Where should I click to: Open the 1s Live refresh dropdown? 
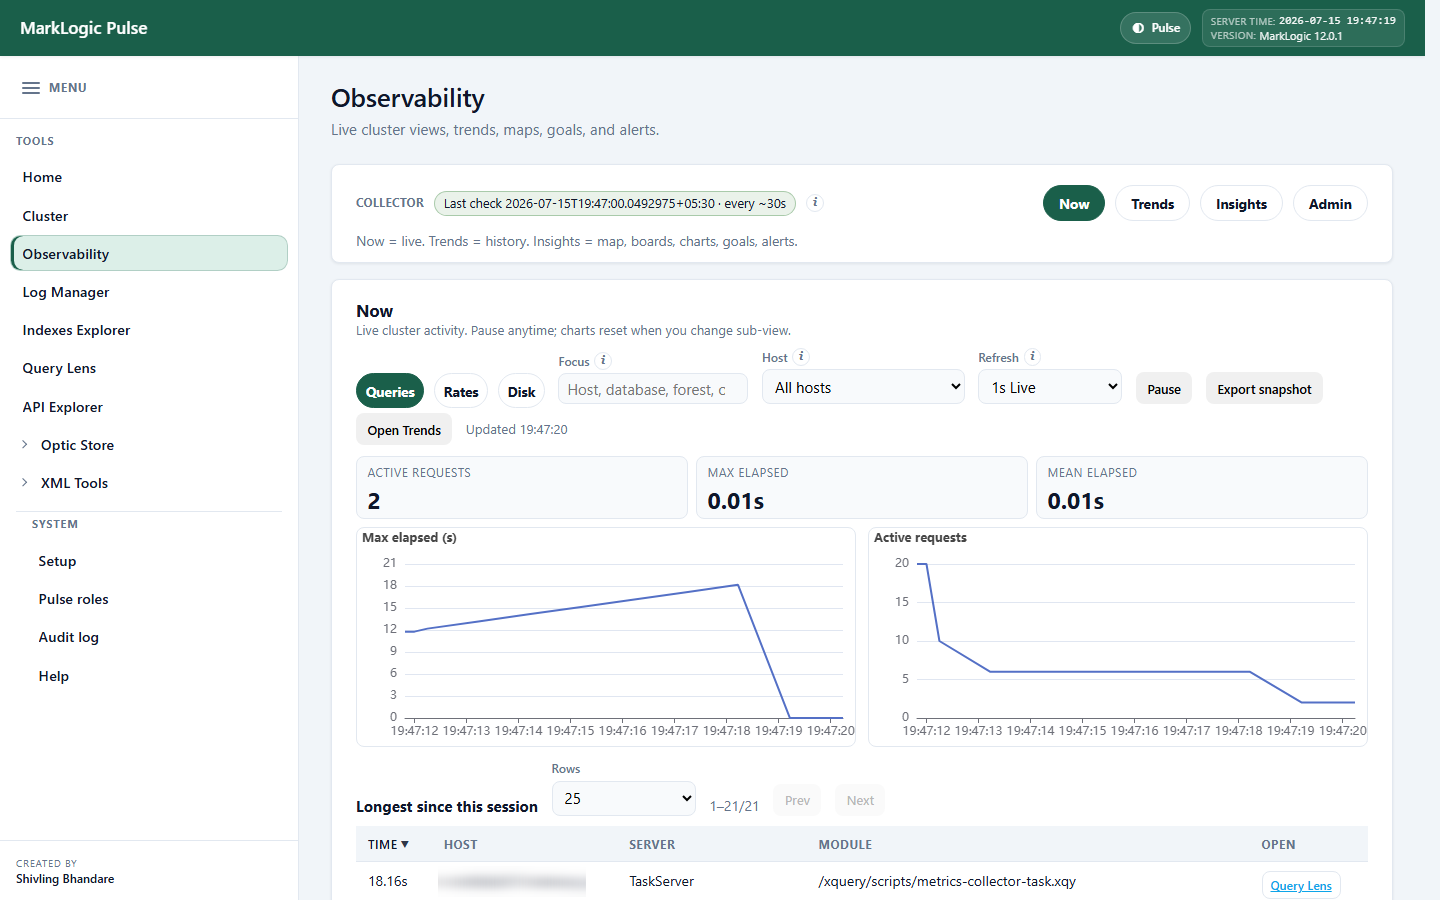[x=1050, y=387]
